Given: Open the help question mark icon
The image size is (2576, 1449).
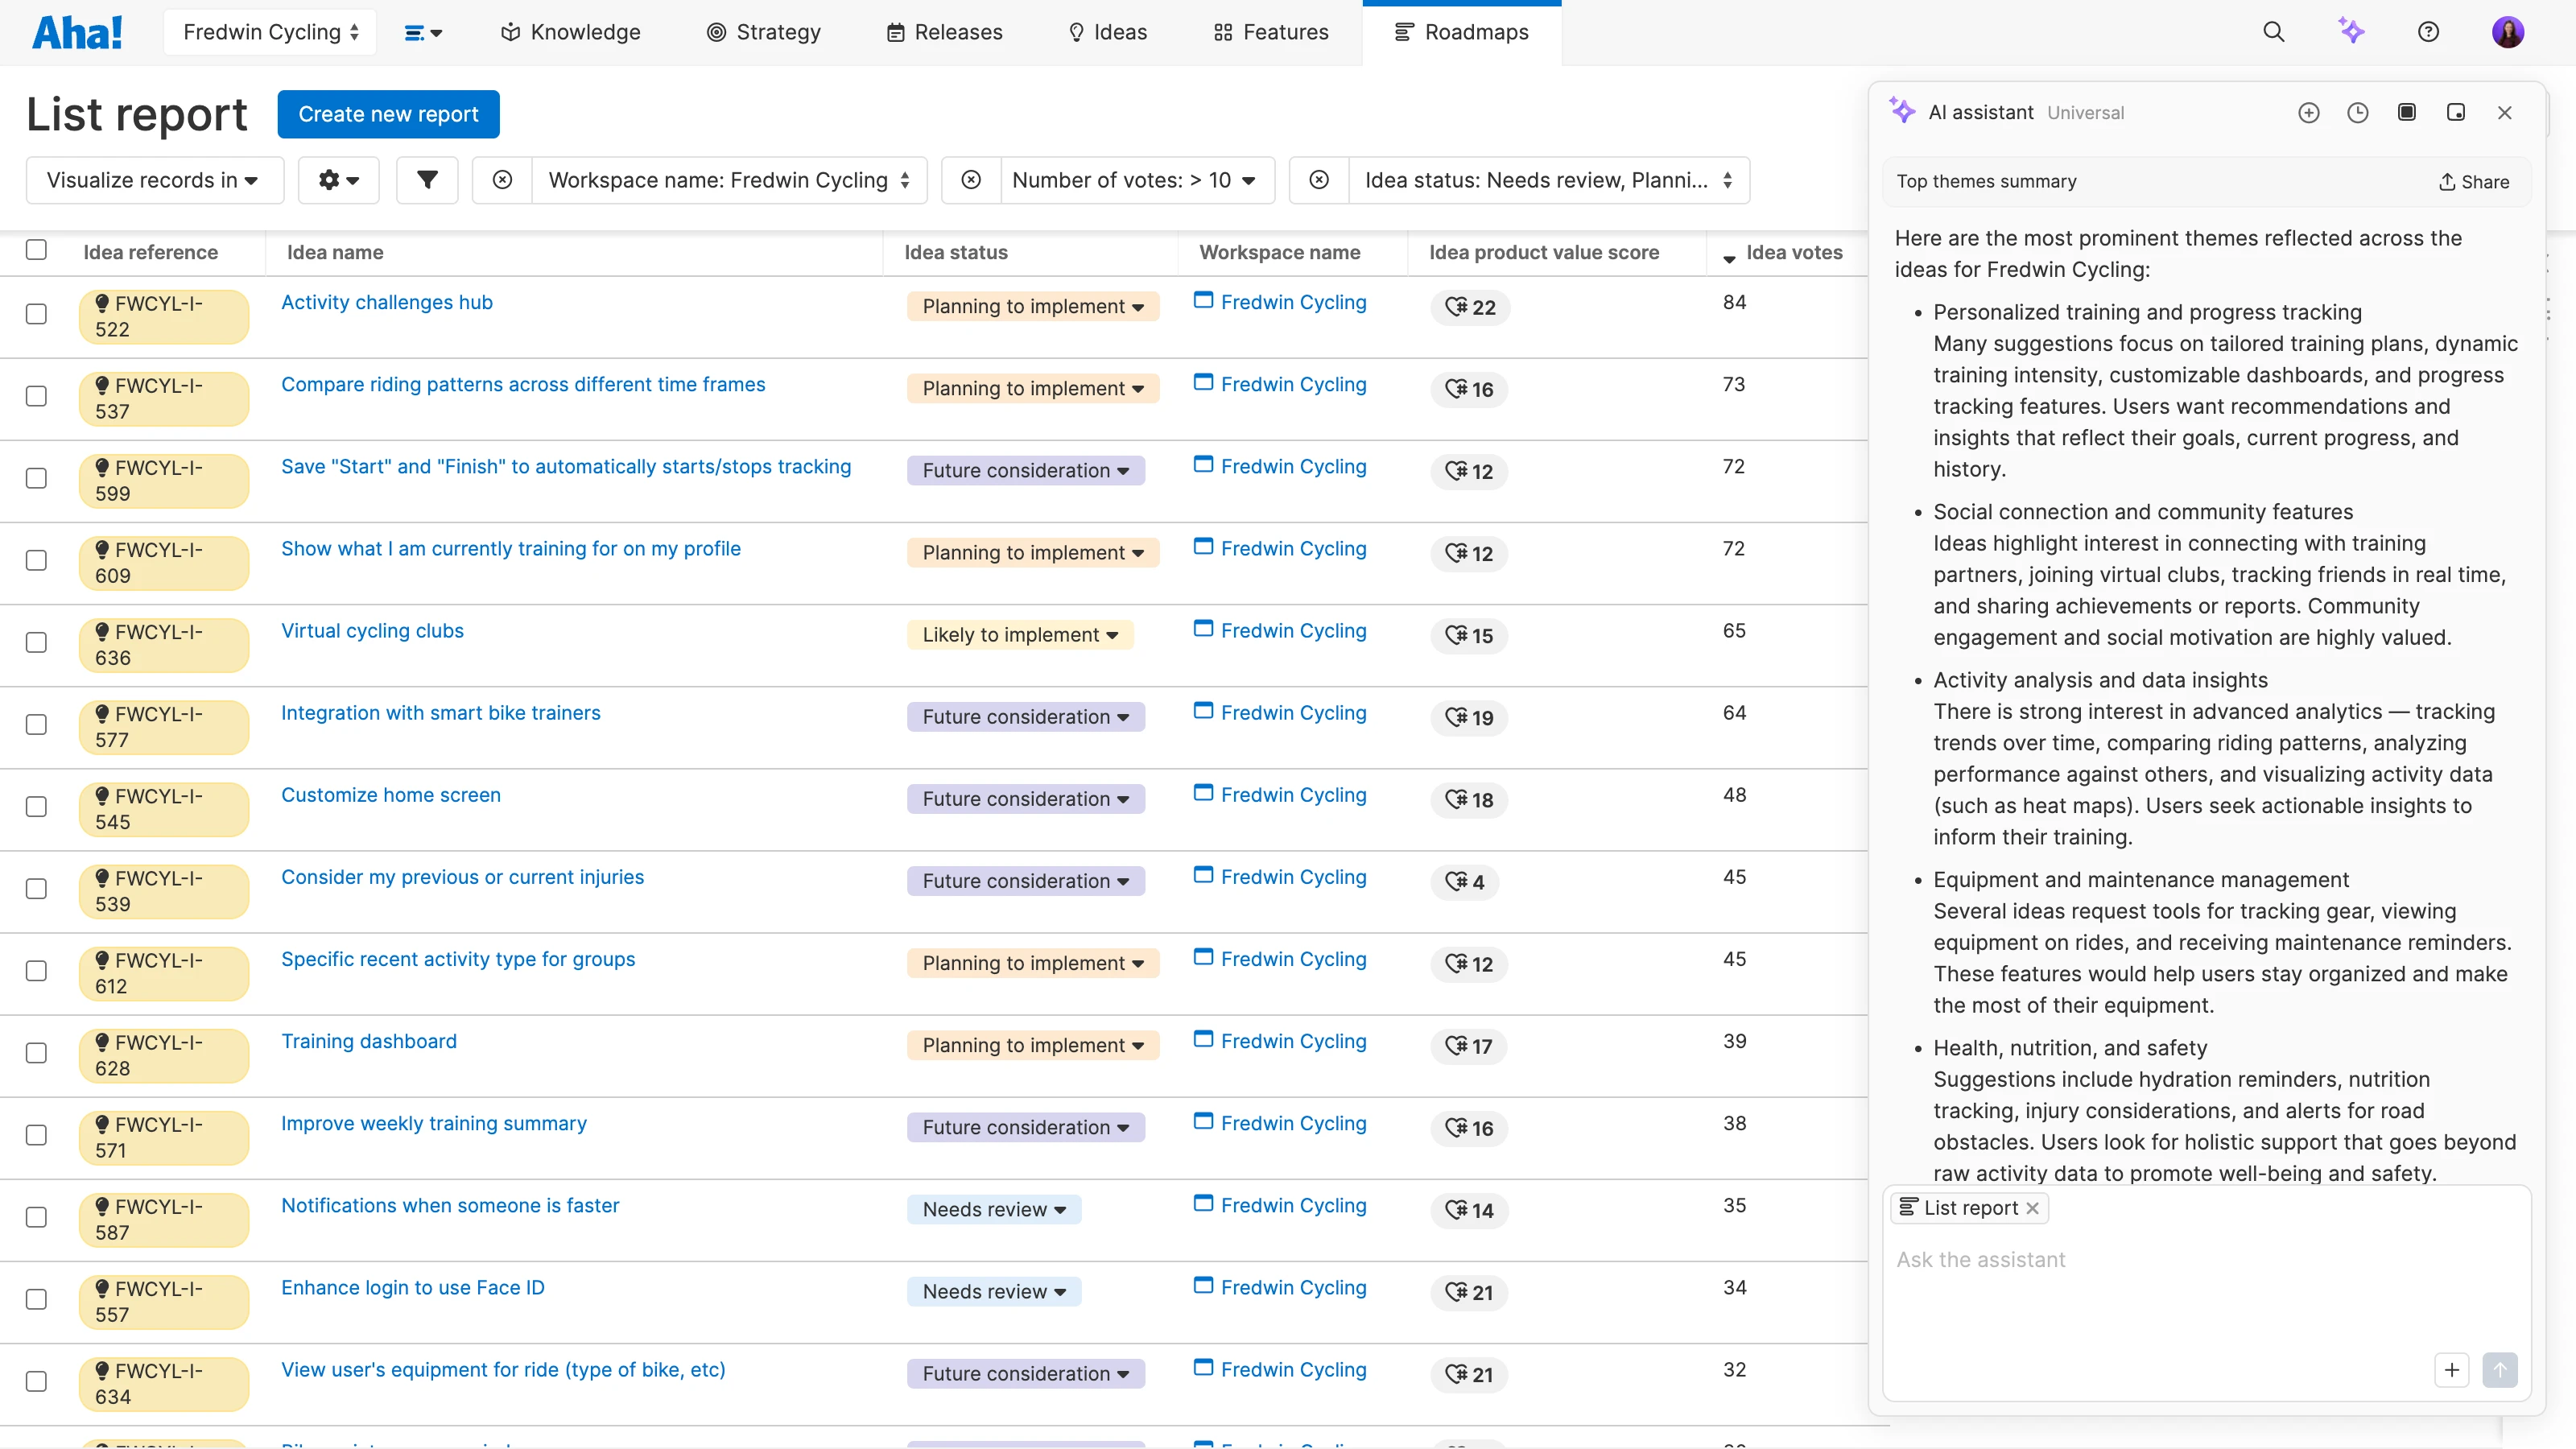Looking at the screenshot, I should pos(2430,31).
